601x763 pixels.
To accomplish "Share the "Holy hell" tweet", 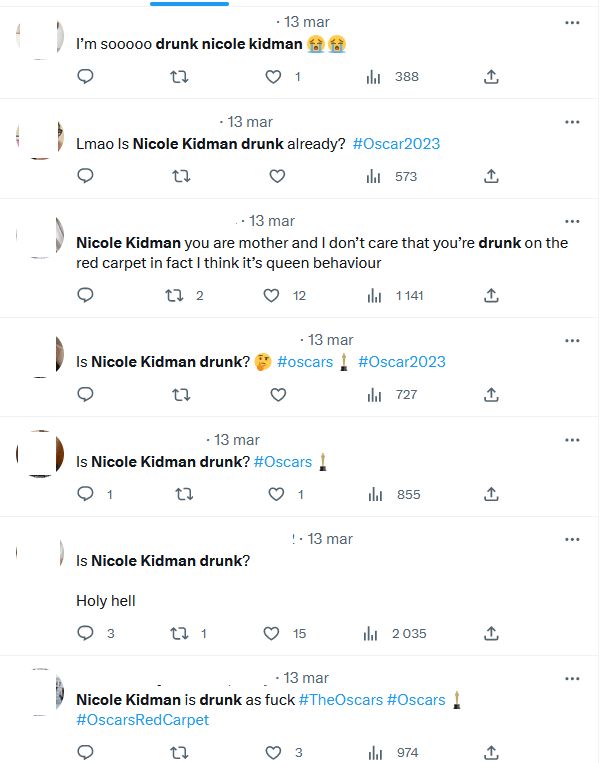I will (491, 633).
